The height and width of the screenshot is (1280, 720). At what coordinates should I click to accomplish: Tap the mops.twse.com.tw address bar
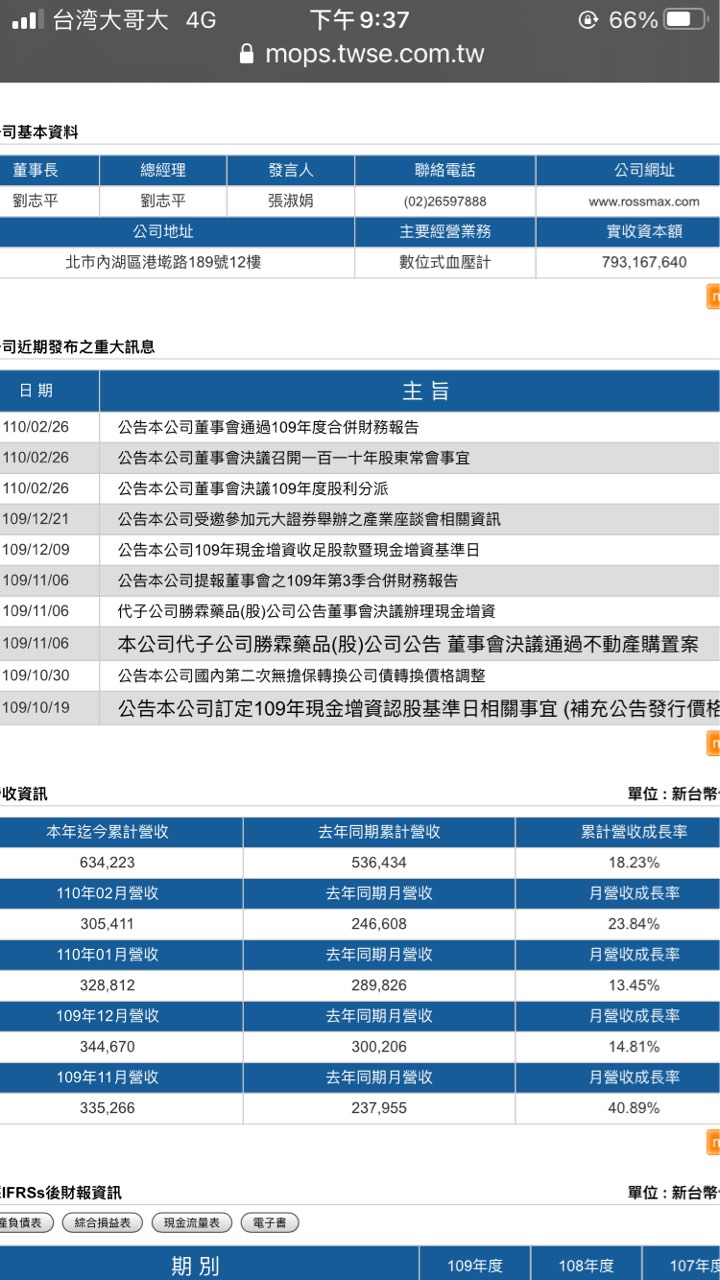373,54
